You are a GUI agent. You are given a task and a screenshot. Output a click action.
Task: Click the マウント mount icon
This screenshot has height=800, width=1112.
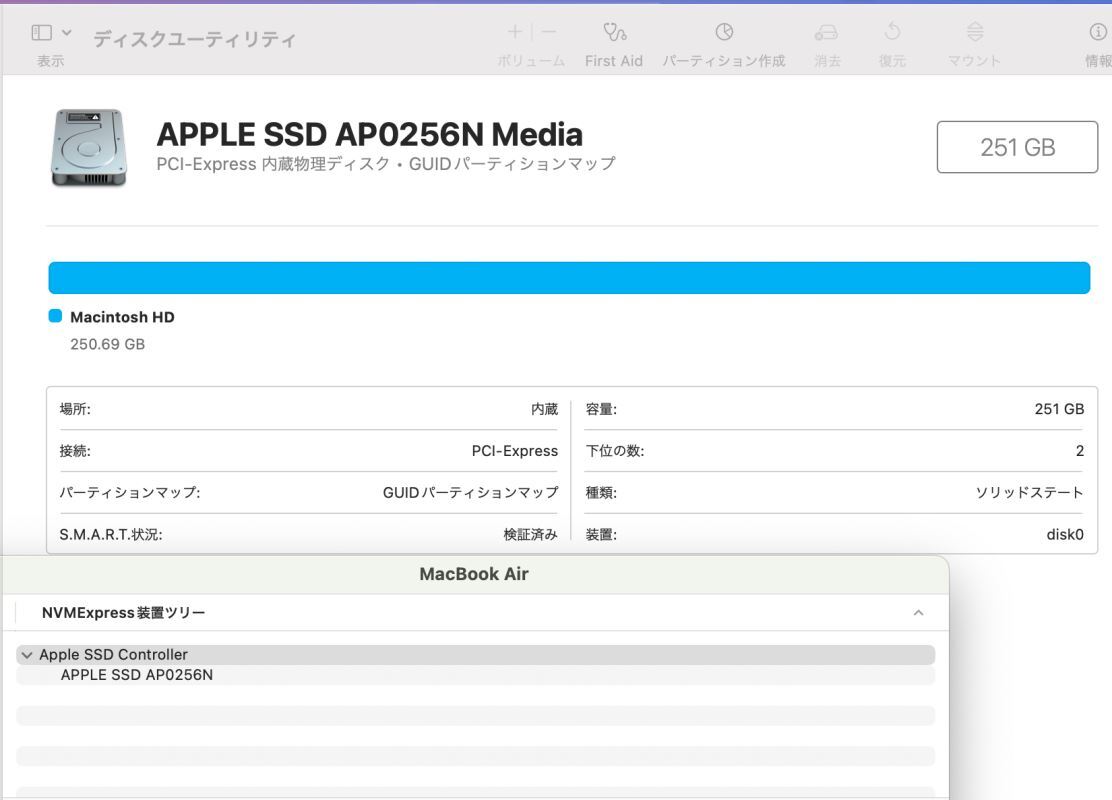coord(975,32)
